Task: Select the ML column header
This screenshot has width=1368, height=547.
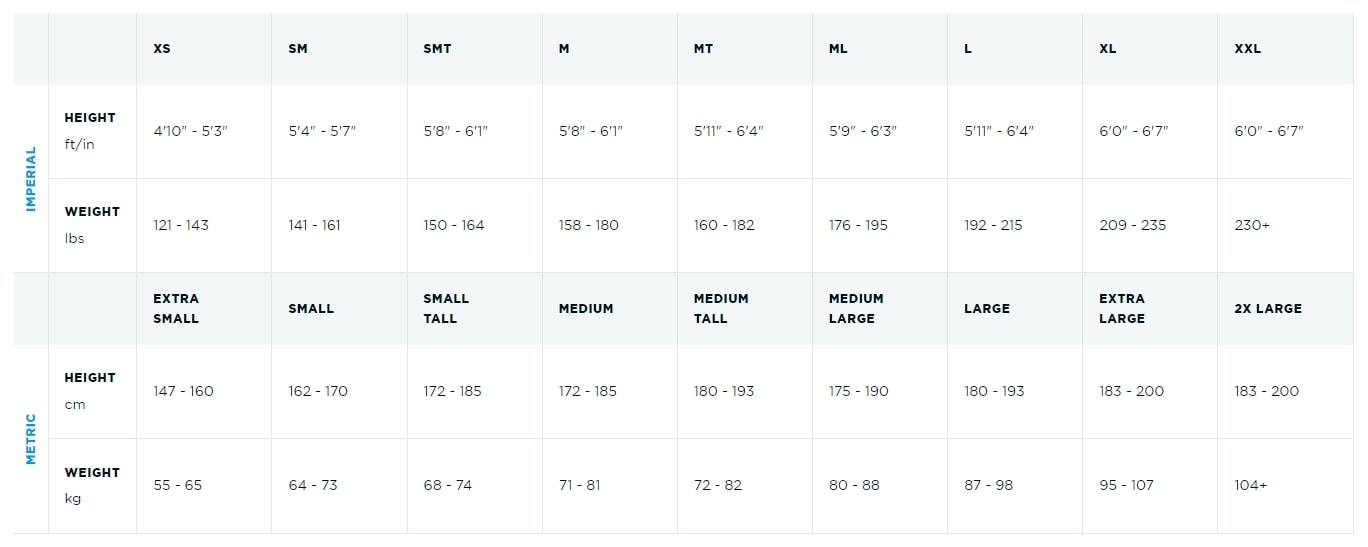Action: [x=838, y=48]
